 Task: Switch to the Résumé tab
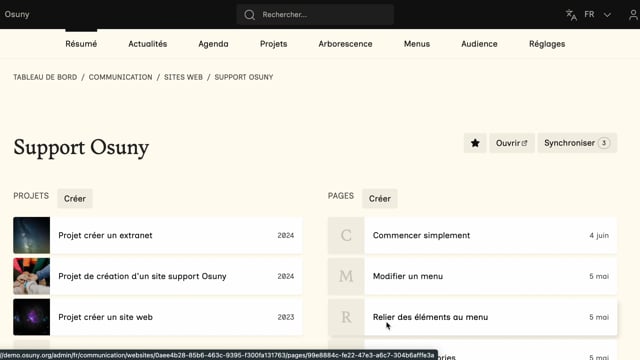pyautogui.click(x=81, y=44)
